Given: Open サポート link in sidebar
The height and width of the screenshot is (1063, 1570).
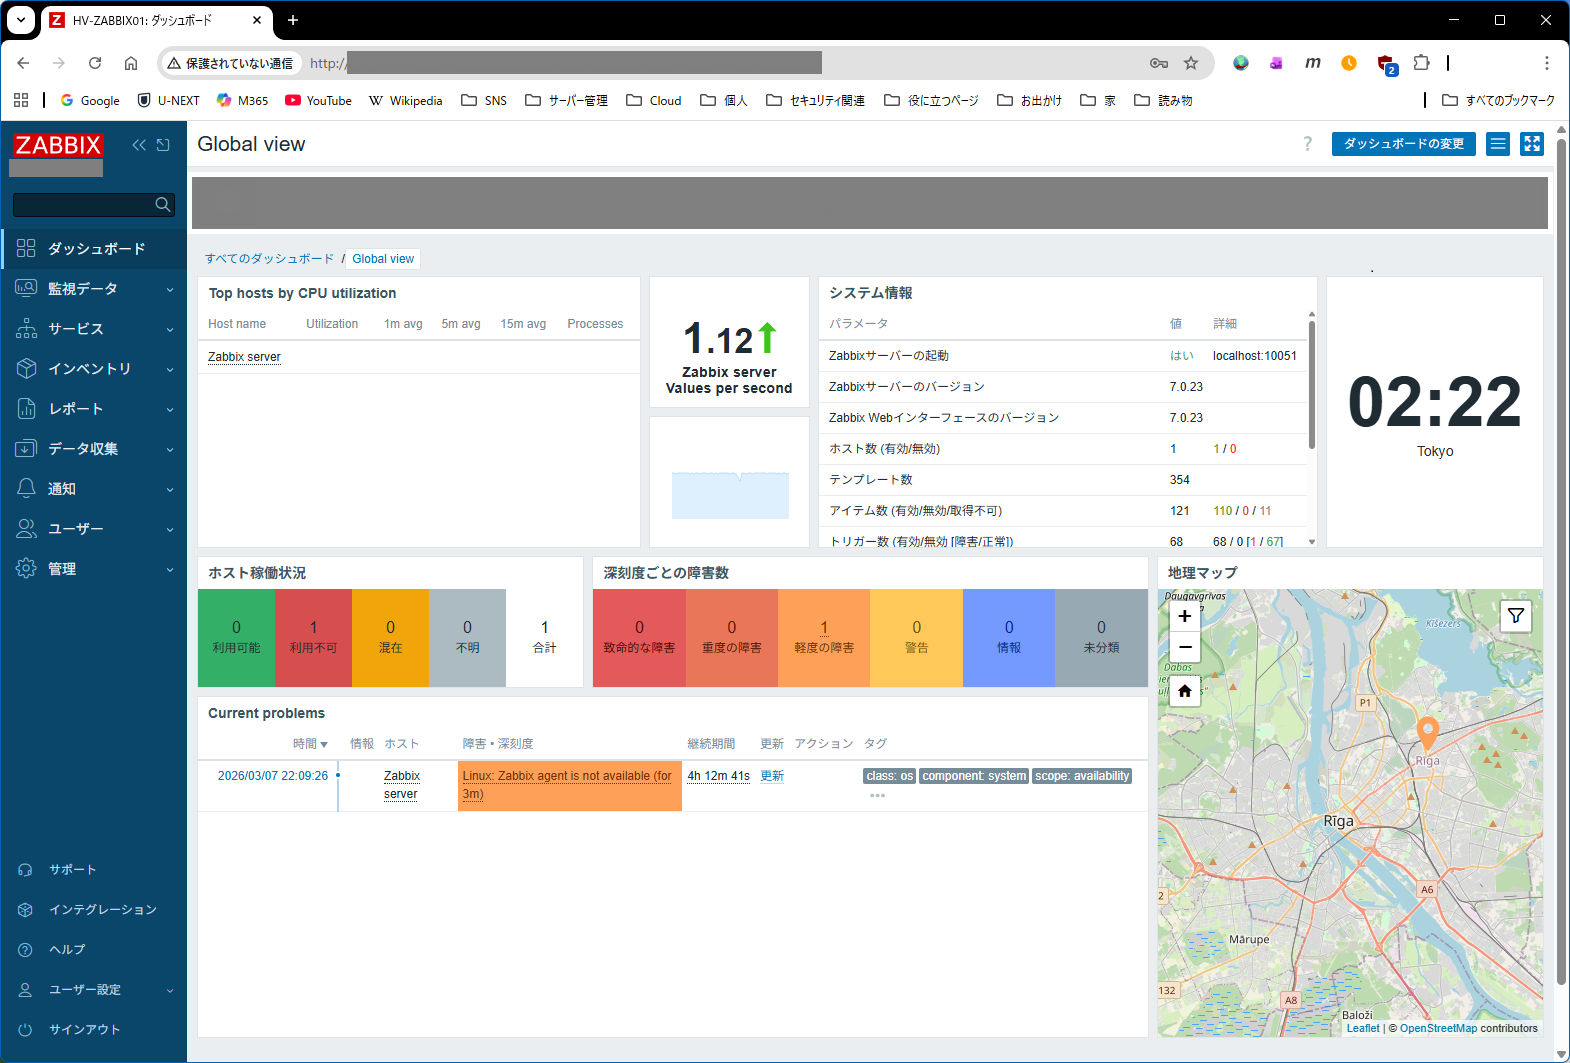Looking at the screenshot, I should tap(72, 870).
